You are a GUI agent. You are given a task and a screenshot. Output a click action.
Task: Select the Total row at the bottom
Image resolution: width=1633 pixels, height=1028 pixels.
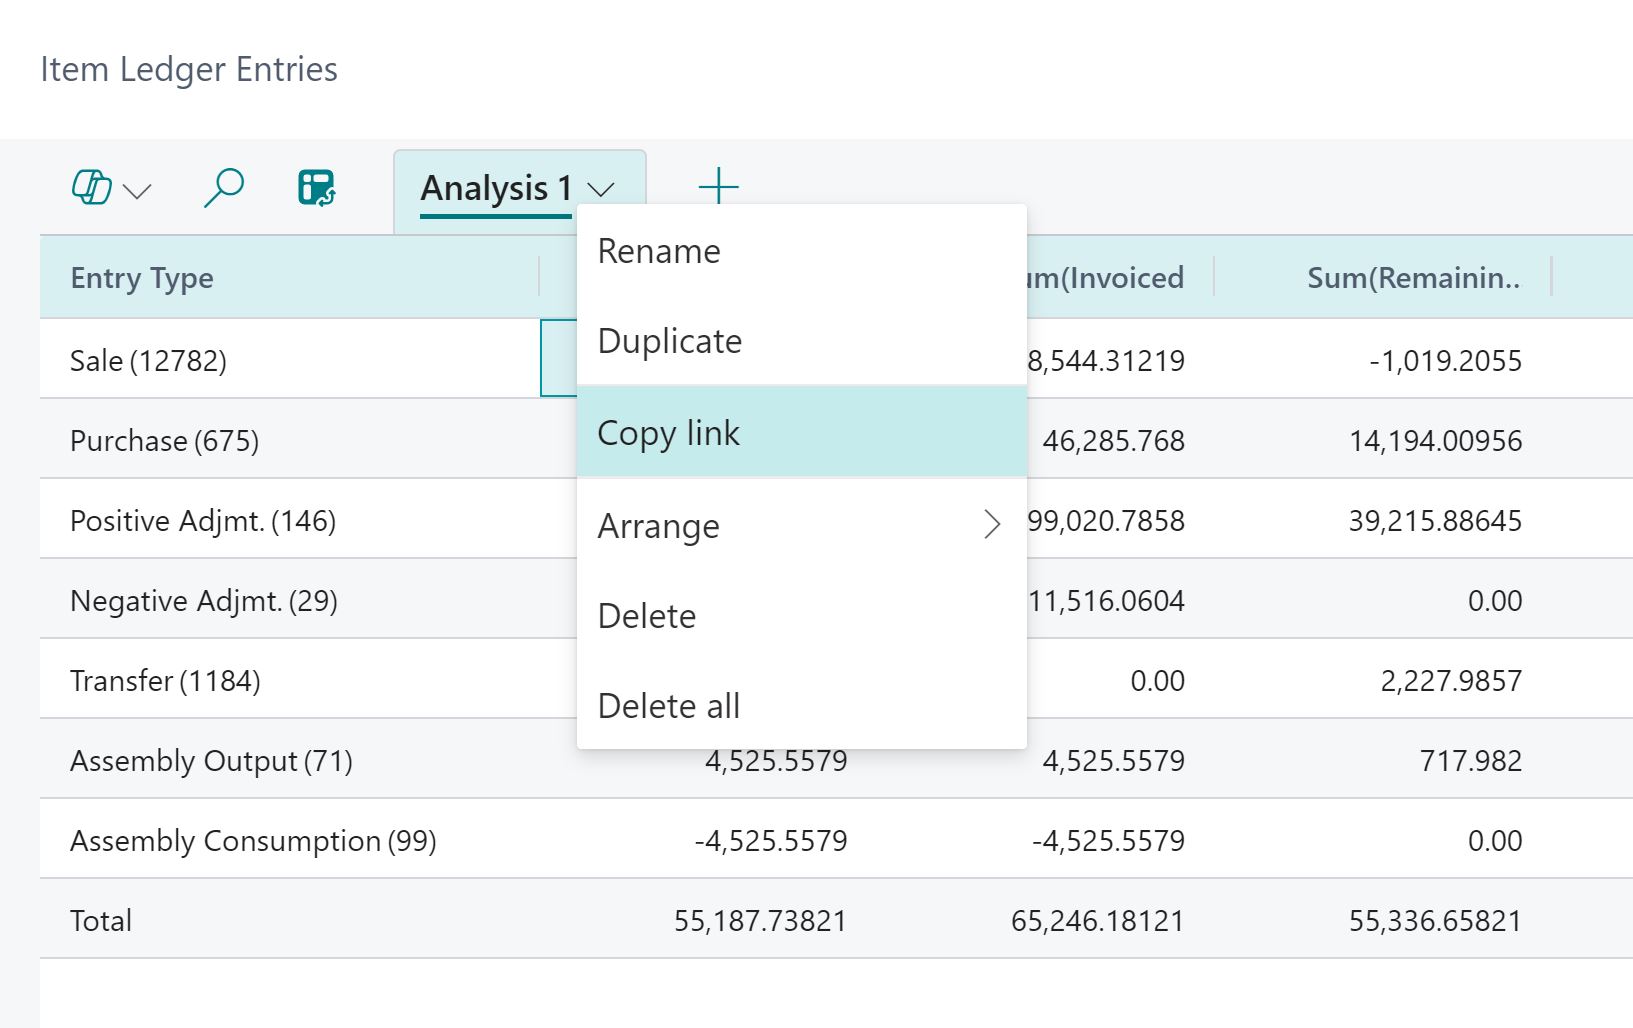(x=100, y=919)
